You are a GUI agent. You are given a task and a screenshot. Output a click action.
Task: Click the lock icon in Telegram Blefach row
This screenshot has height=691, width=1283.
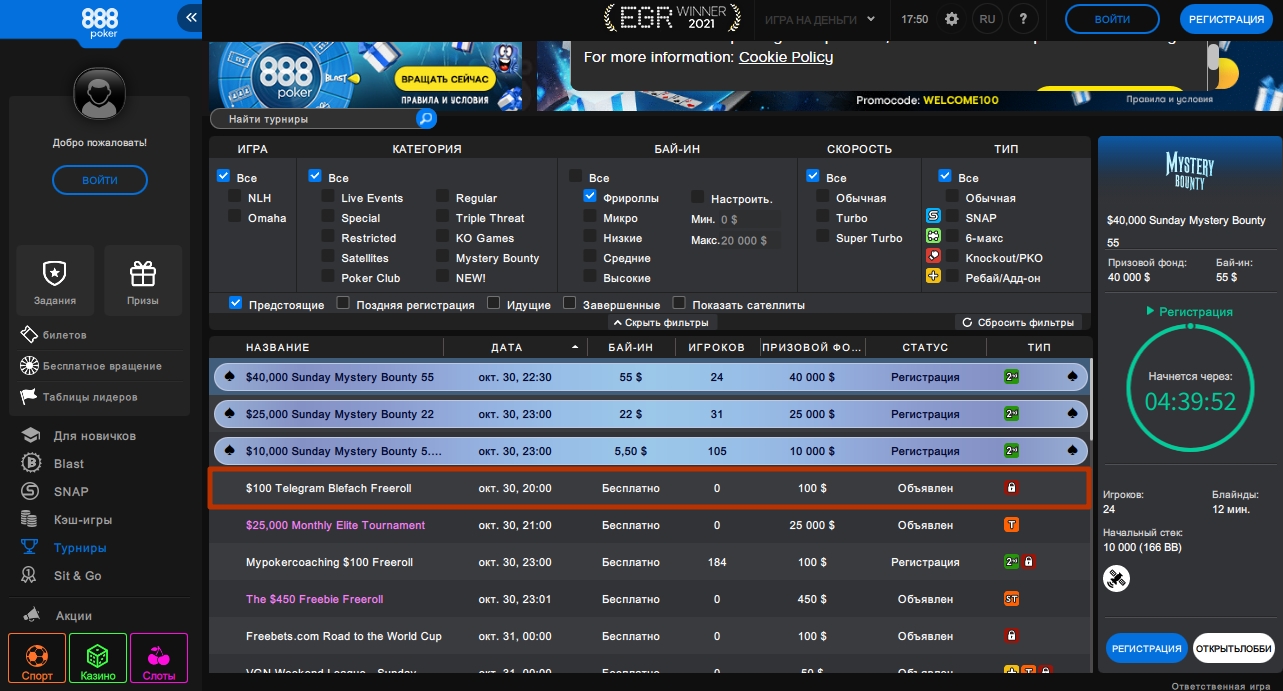pyautogui.click(x=1011, y=488)
